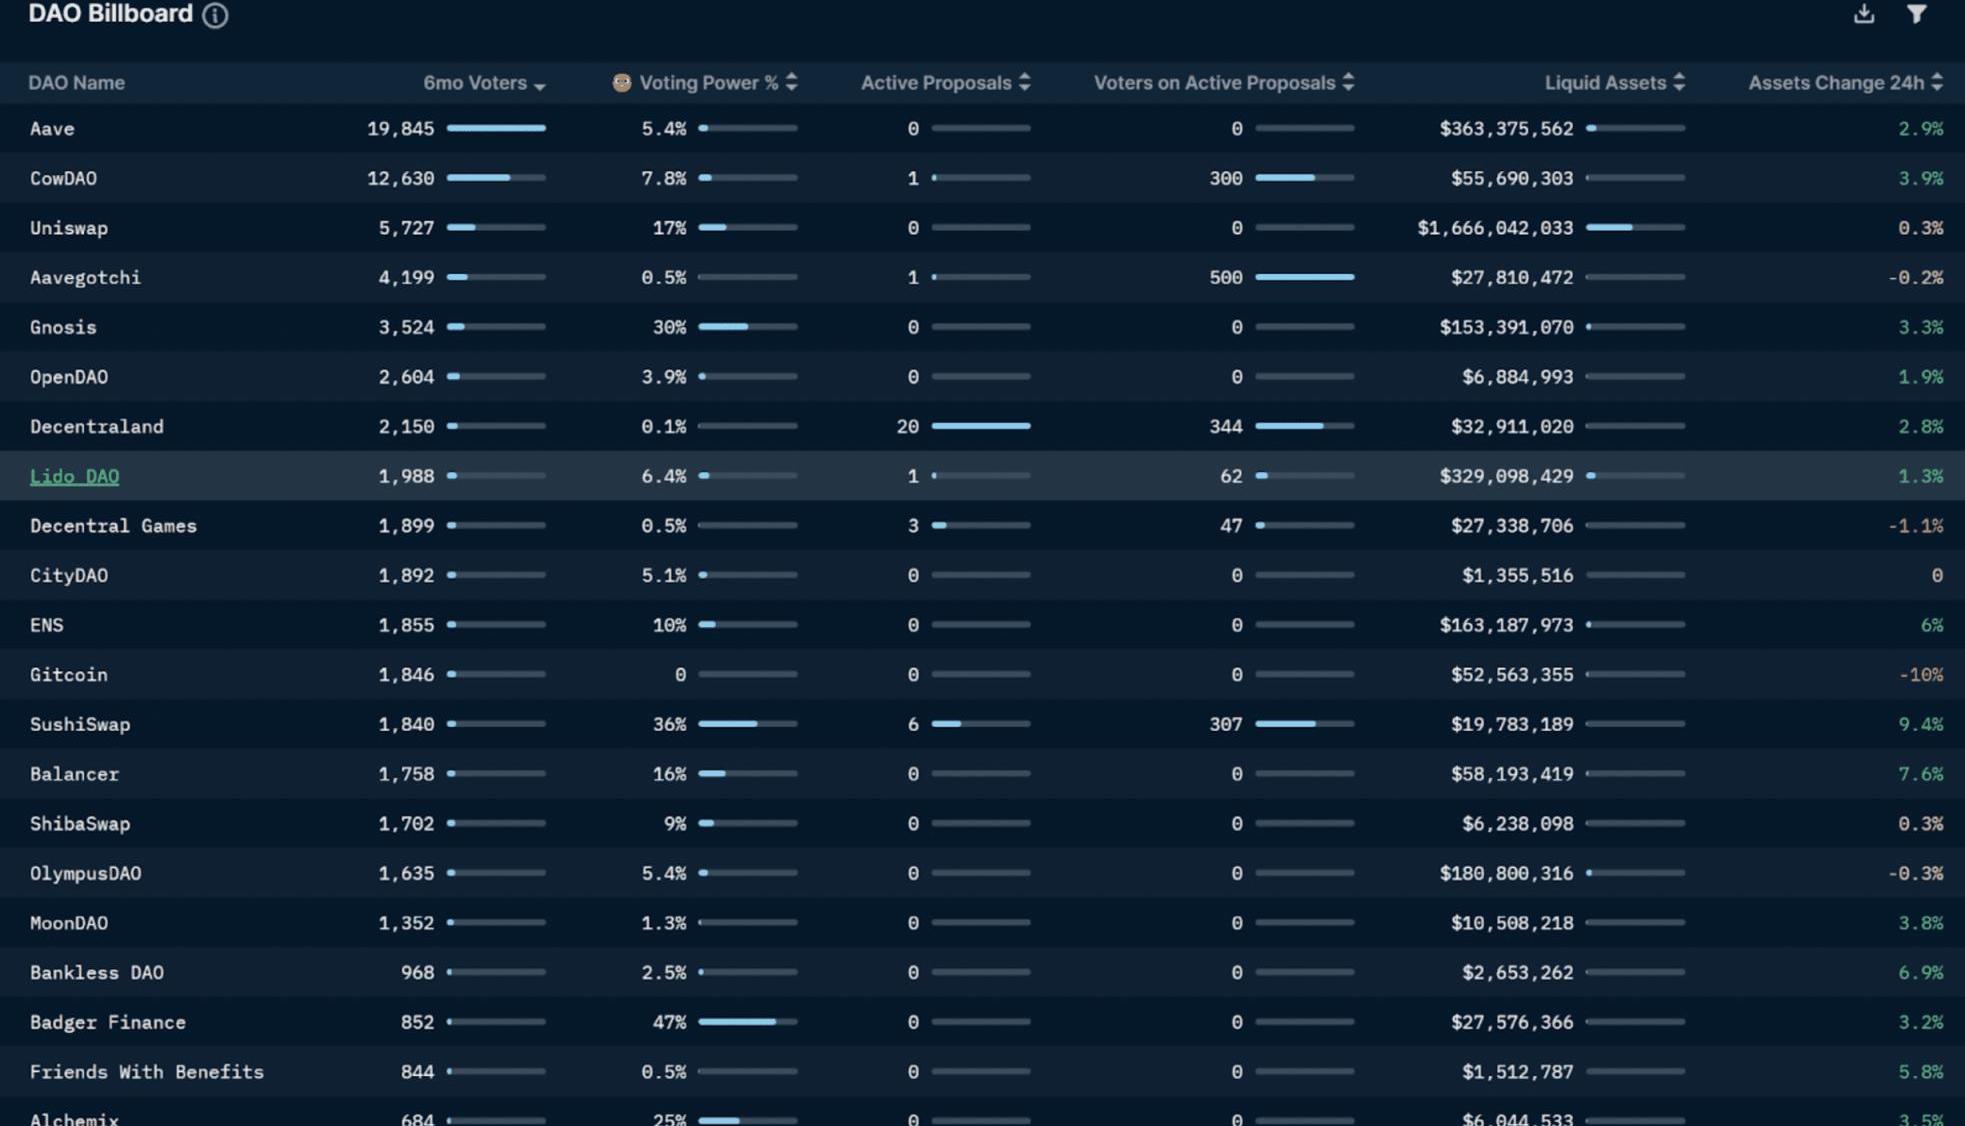Click Friends With Benefits 5.8% change

point(1920,1072)
